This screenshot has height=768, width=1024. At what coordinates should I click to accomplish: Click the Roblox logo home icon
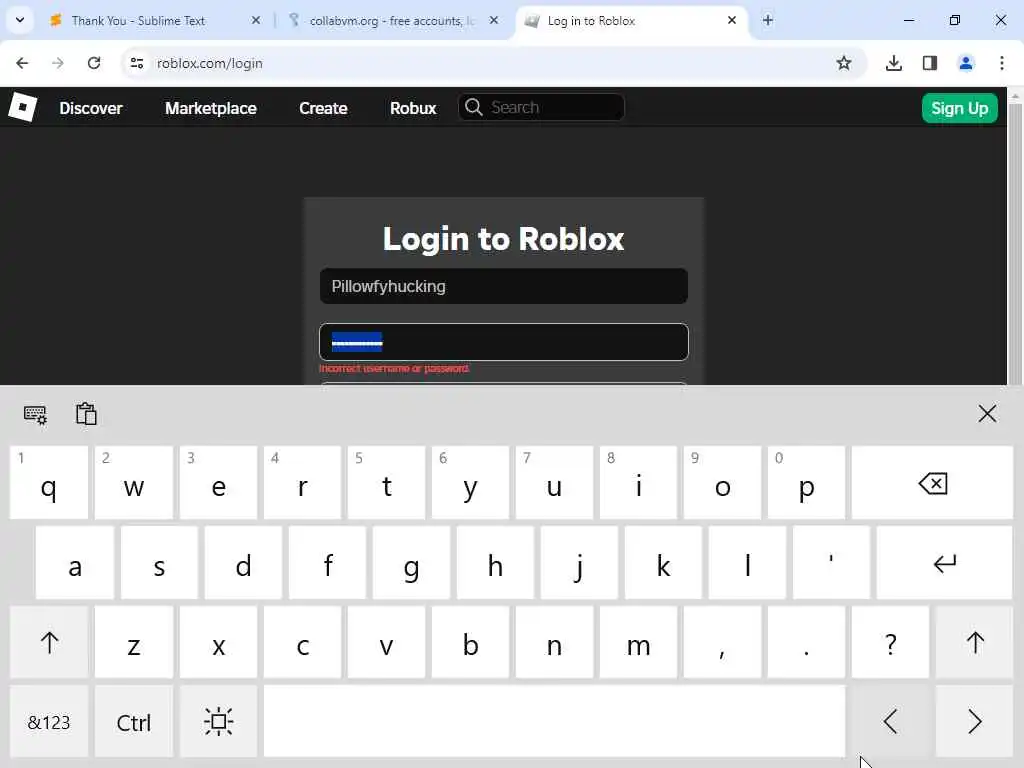pos(23,107)
